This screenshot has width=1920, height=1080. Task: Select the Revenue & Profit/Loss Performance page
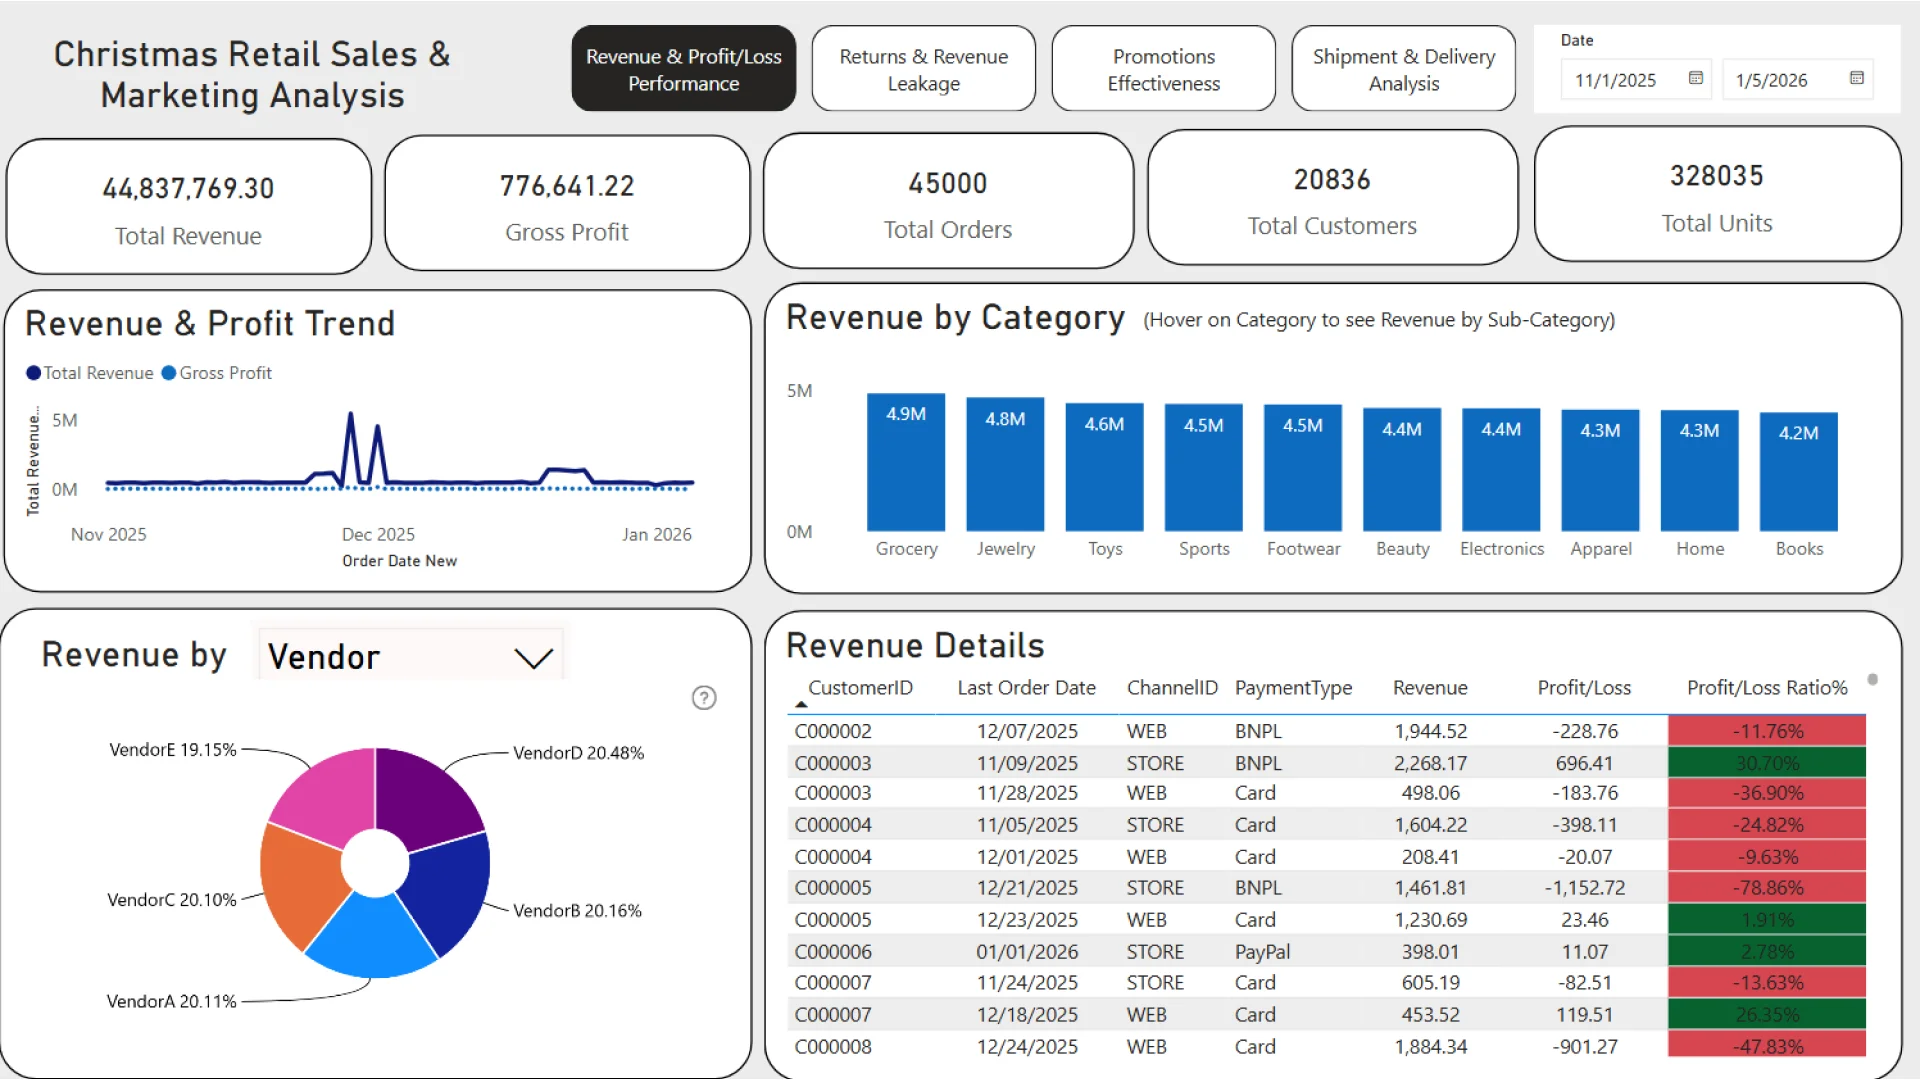point(683,68)
